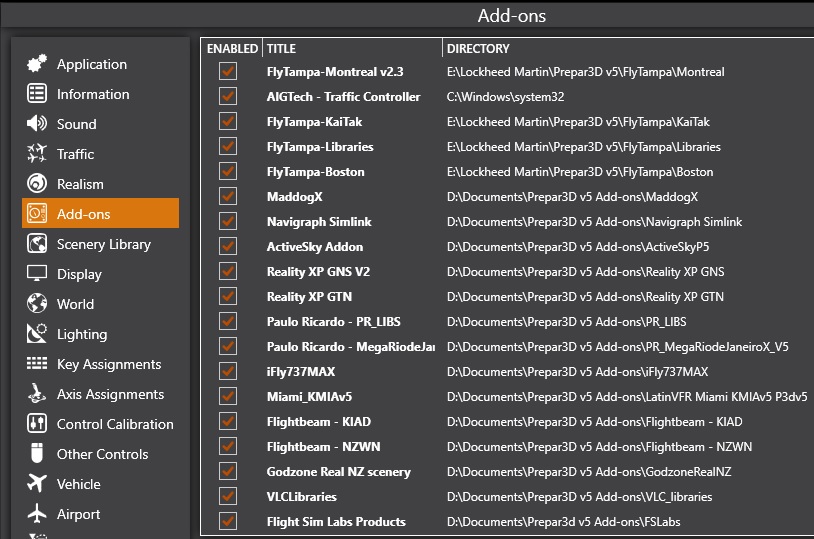Click the Lighting moon icon

(x=37, y=333)
